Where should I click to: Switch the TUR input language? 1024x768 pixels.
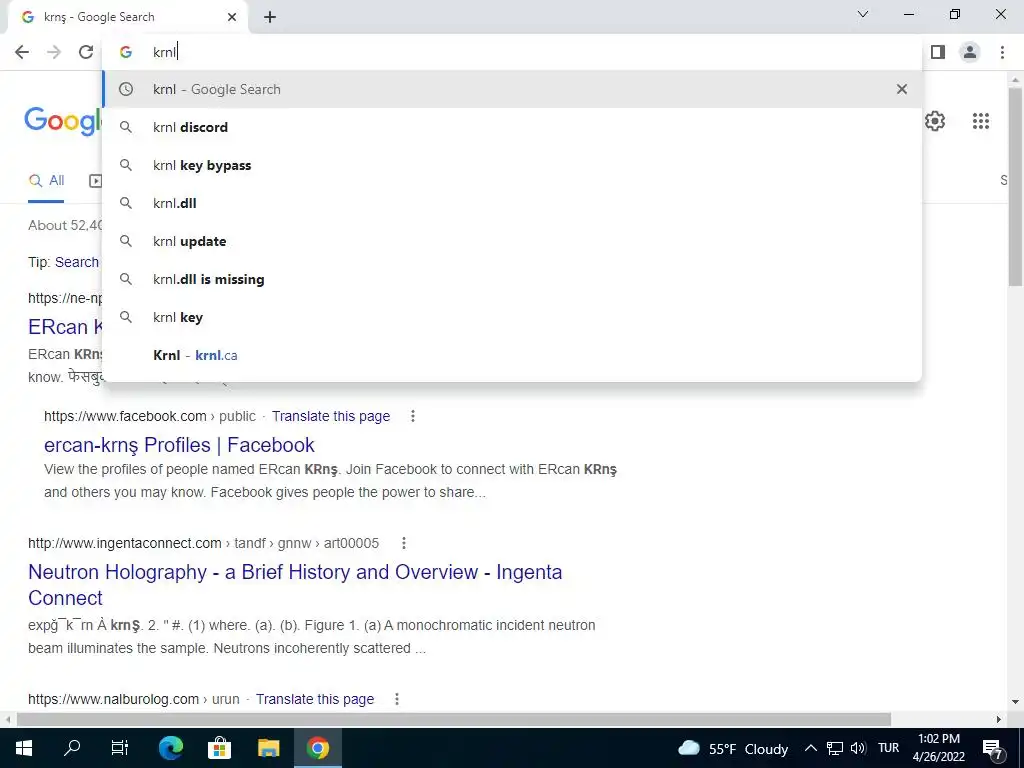888,748
